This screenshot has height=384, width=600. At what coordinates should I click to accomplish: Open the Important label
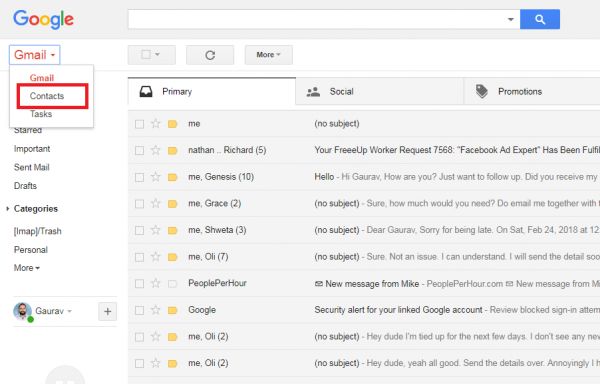click(x=32, y=149)
